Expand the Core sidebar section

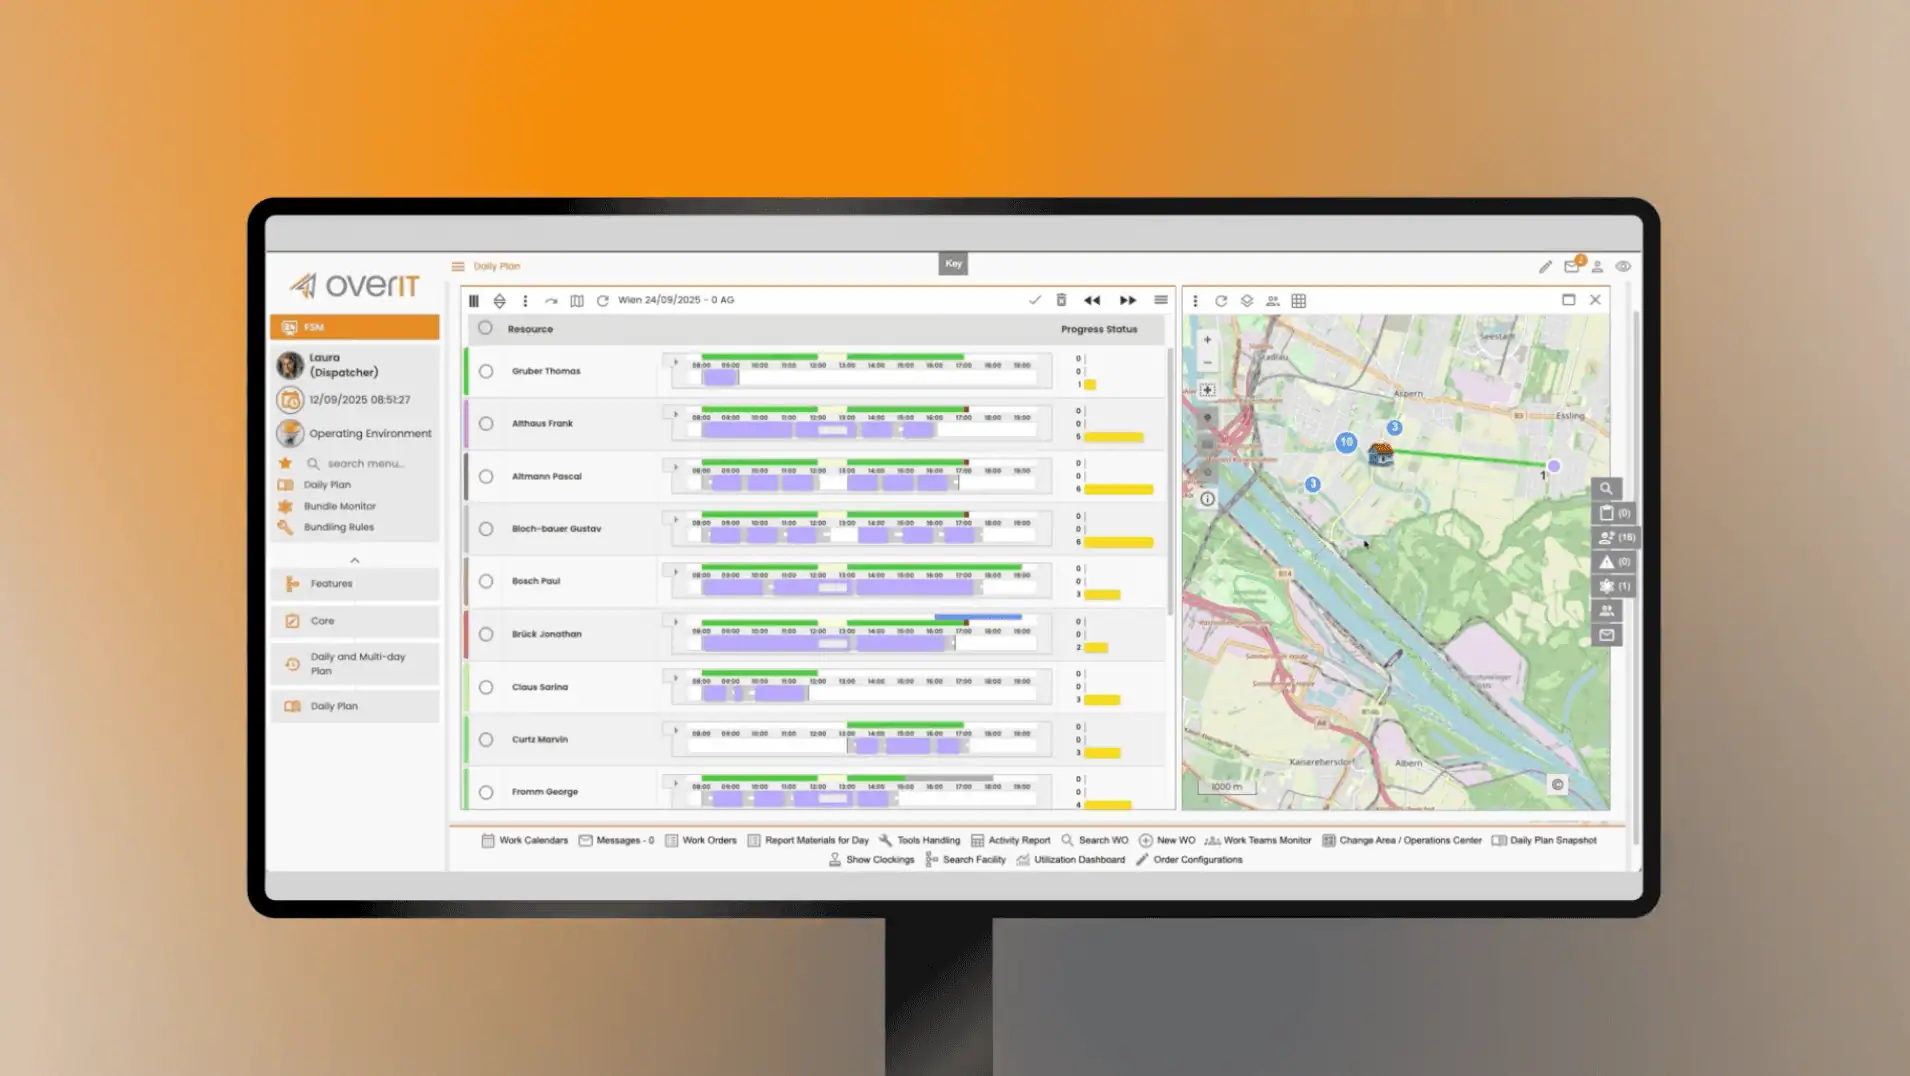(x=355, y=621)
